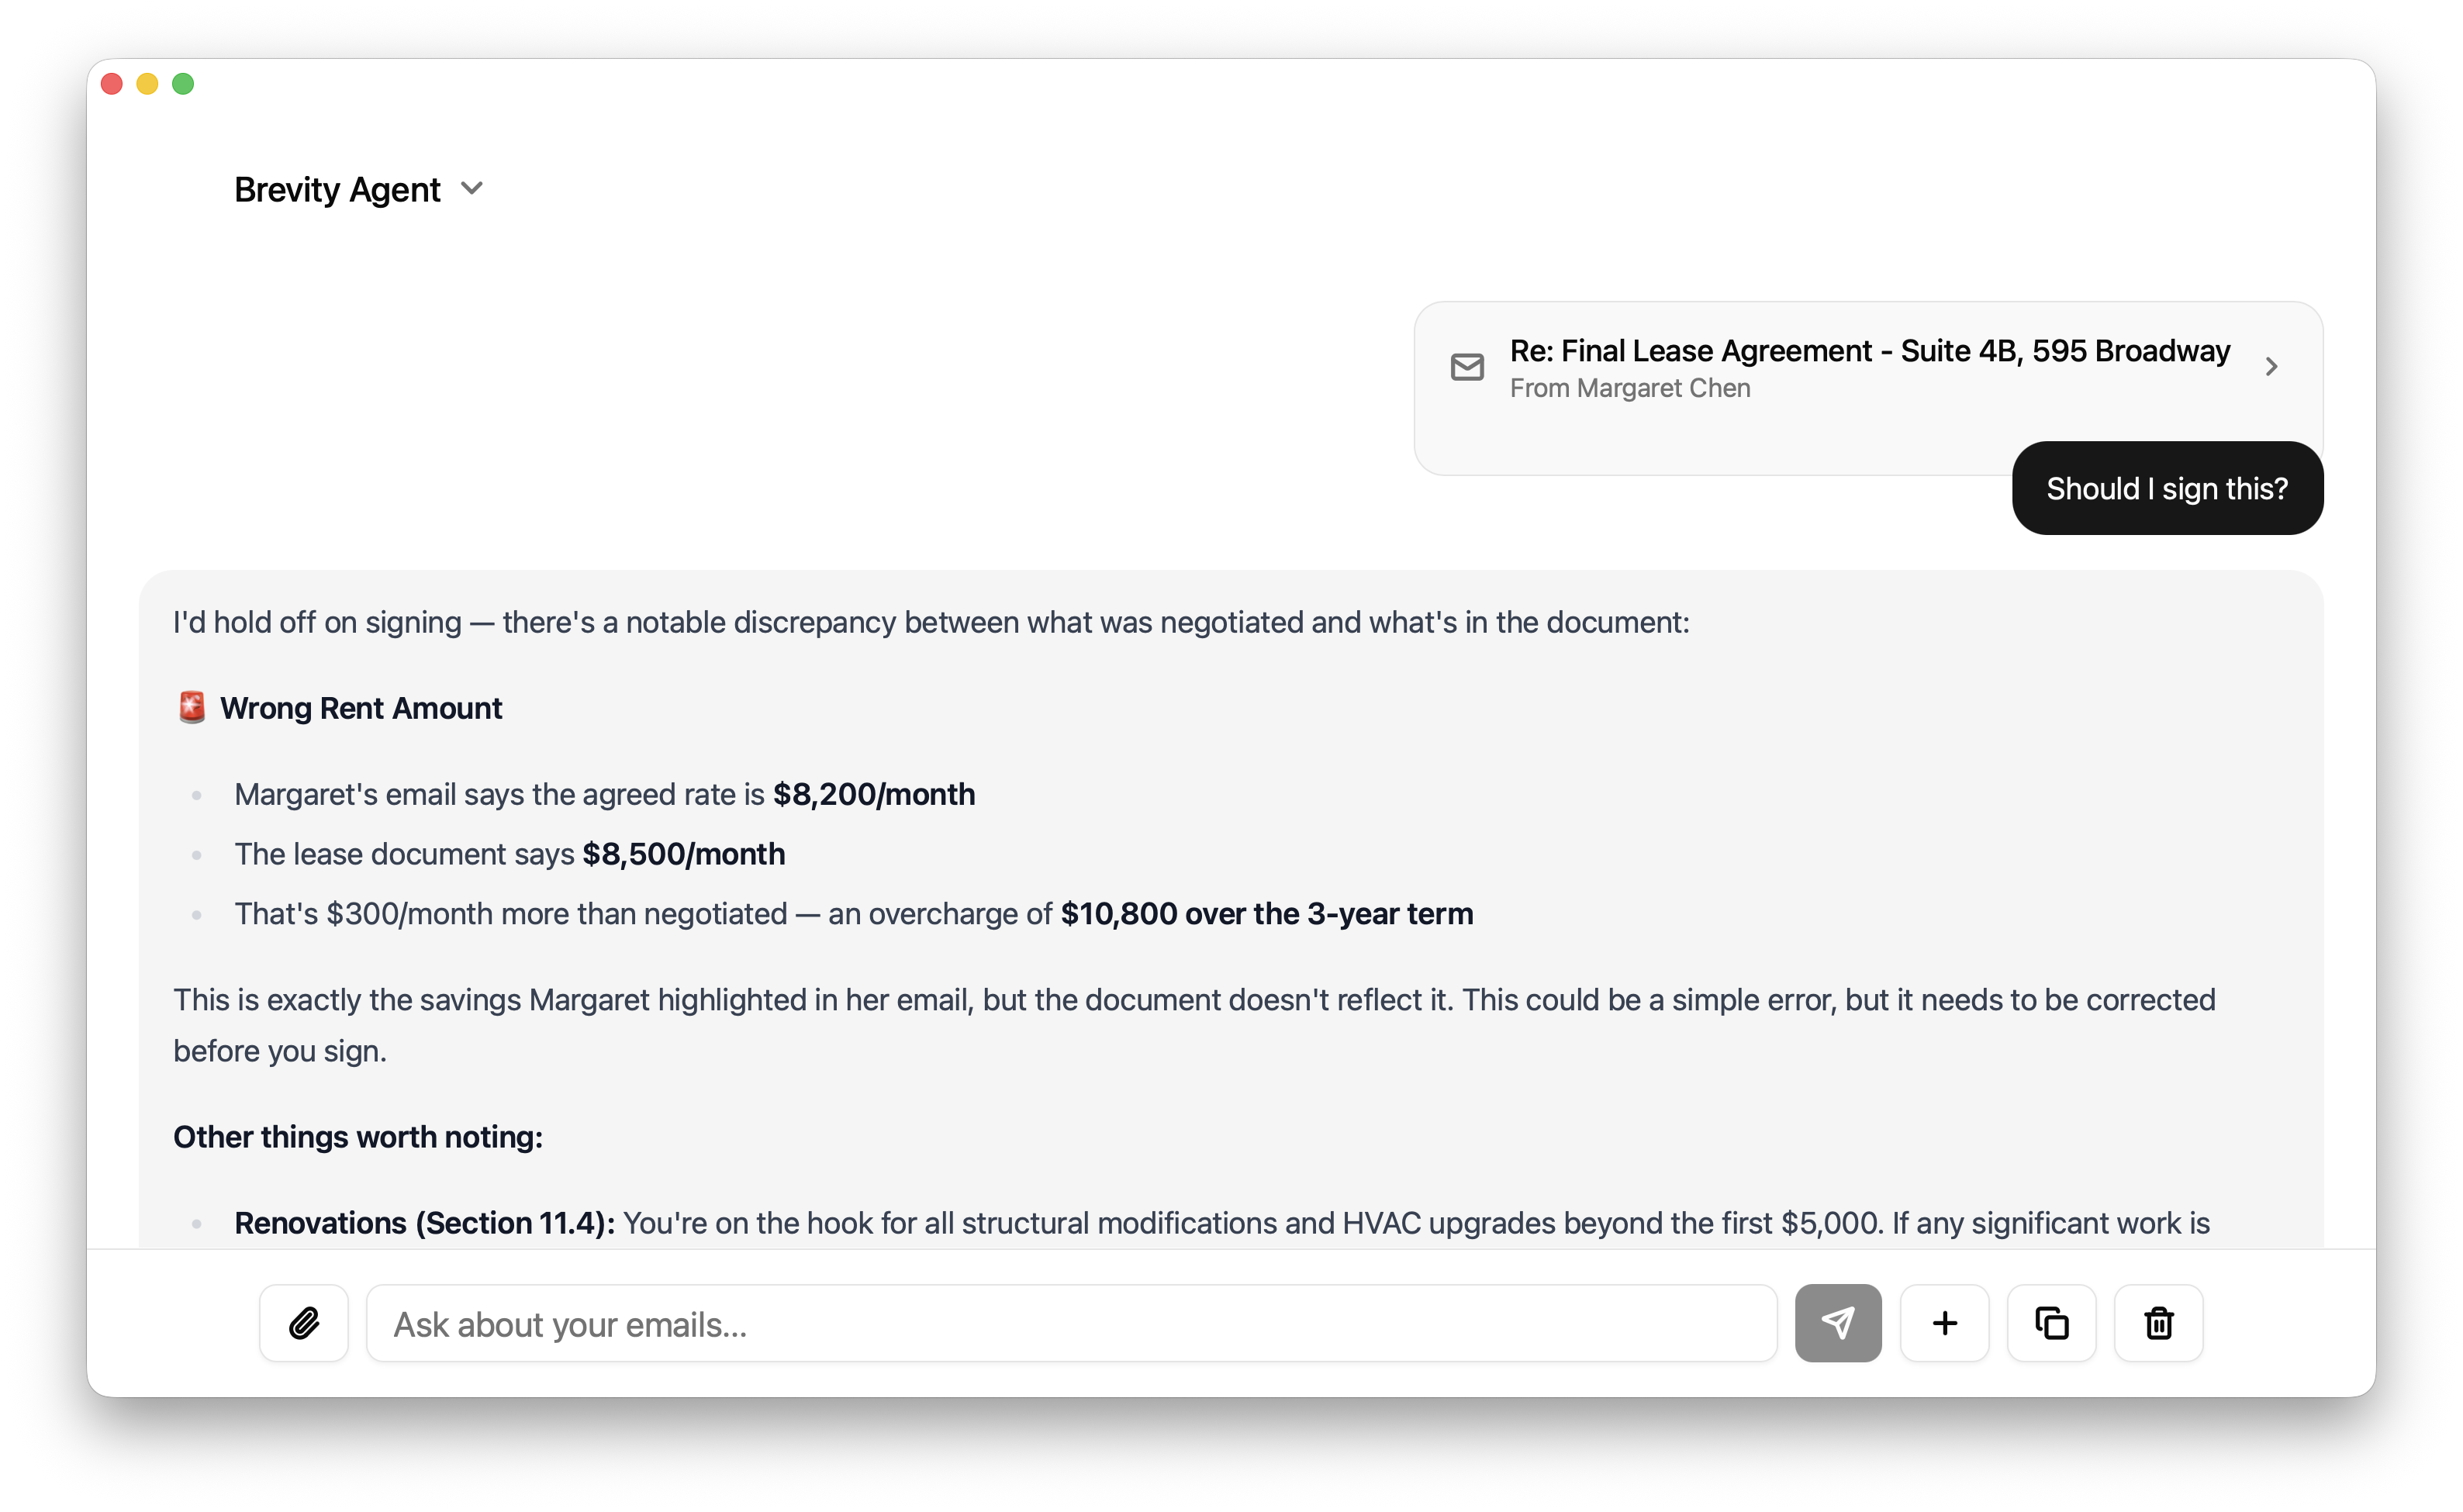The height and width of the screenshot is (1512, 2463).
Task: Send your message with the paper plane icon
Action: point(1838,1323)
